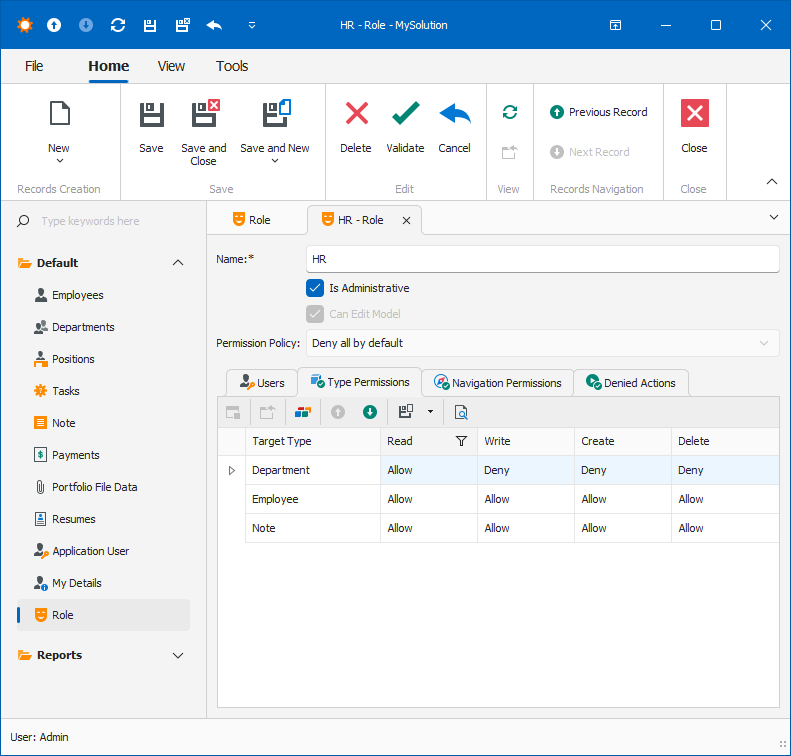
Task: Switch to the Home ribbon tab
Action: (x=108, y=66)
